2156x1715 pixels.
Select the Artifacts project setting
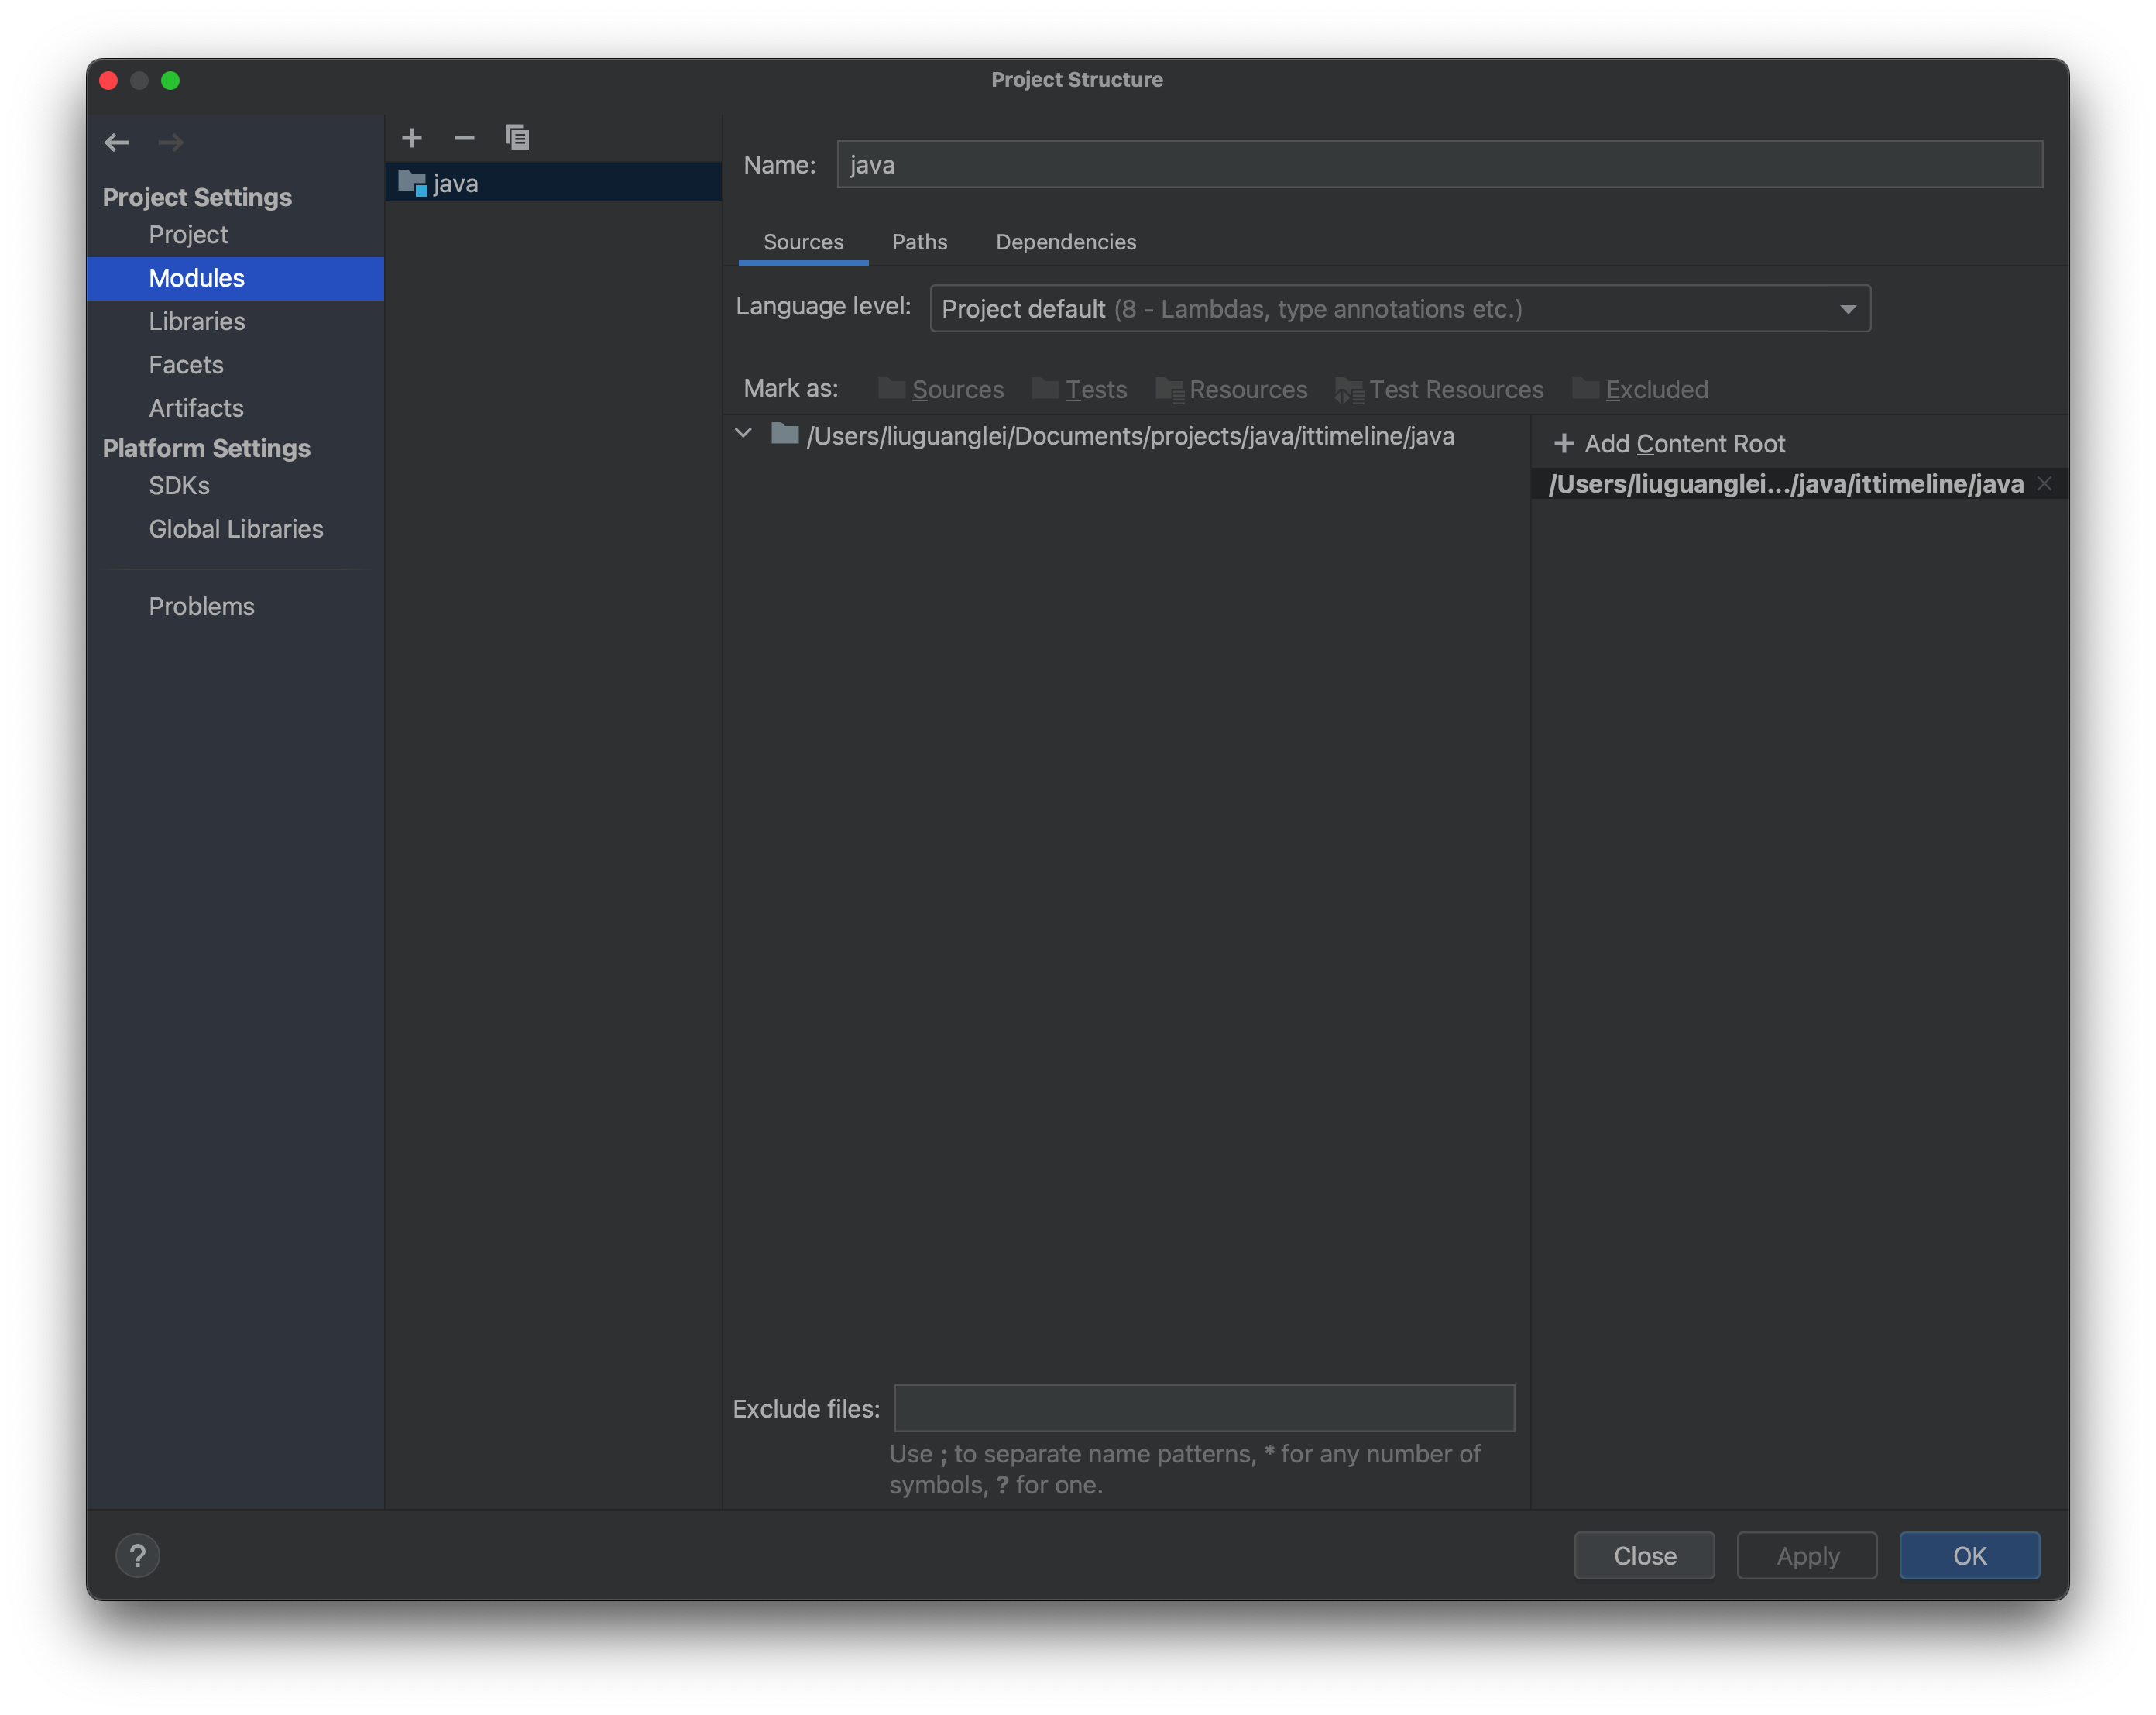(x=196, y=406)
